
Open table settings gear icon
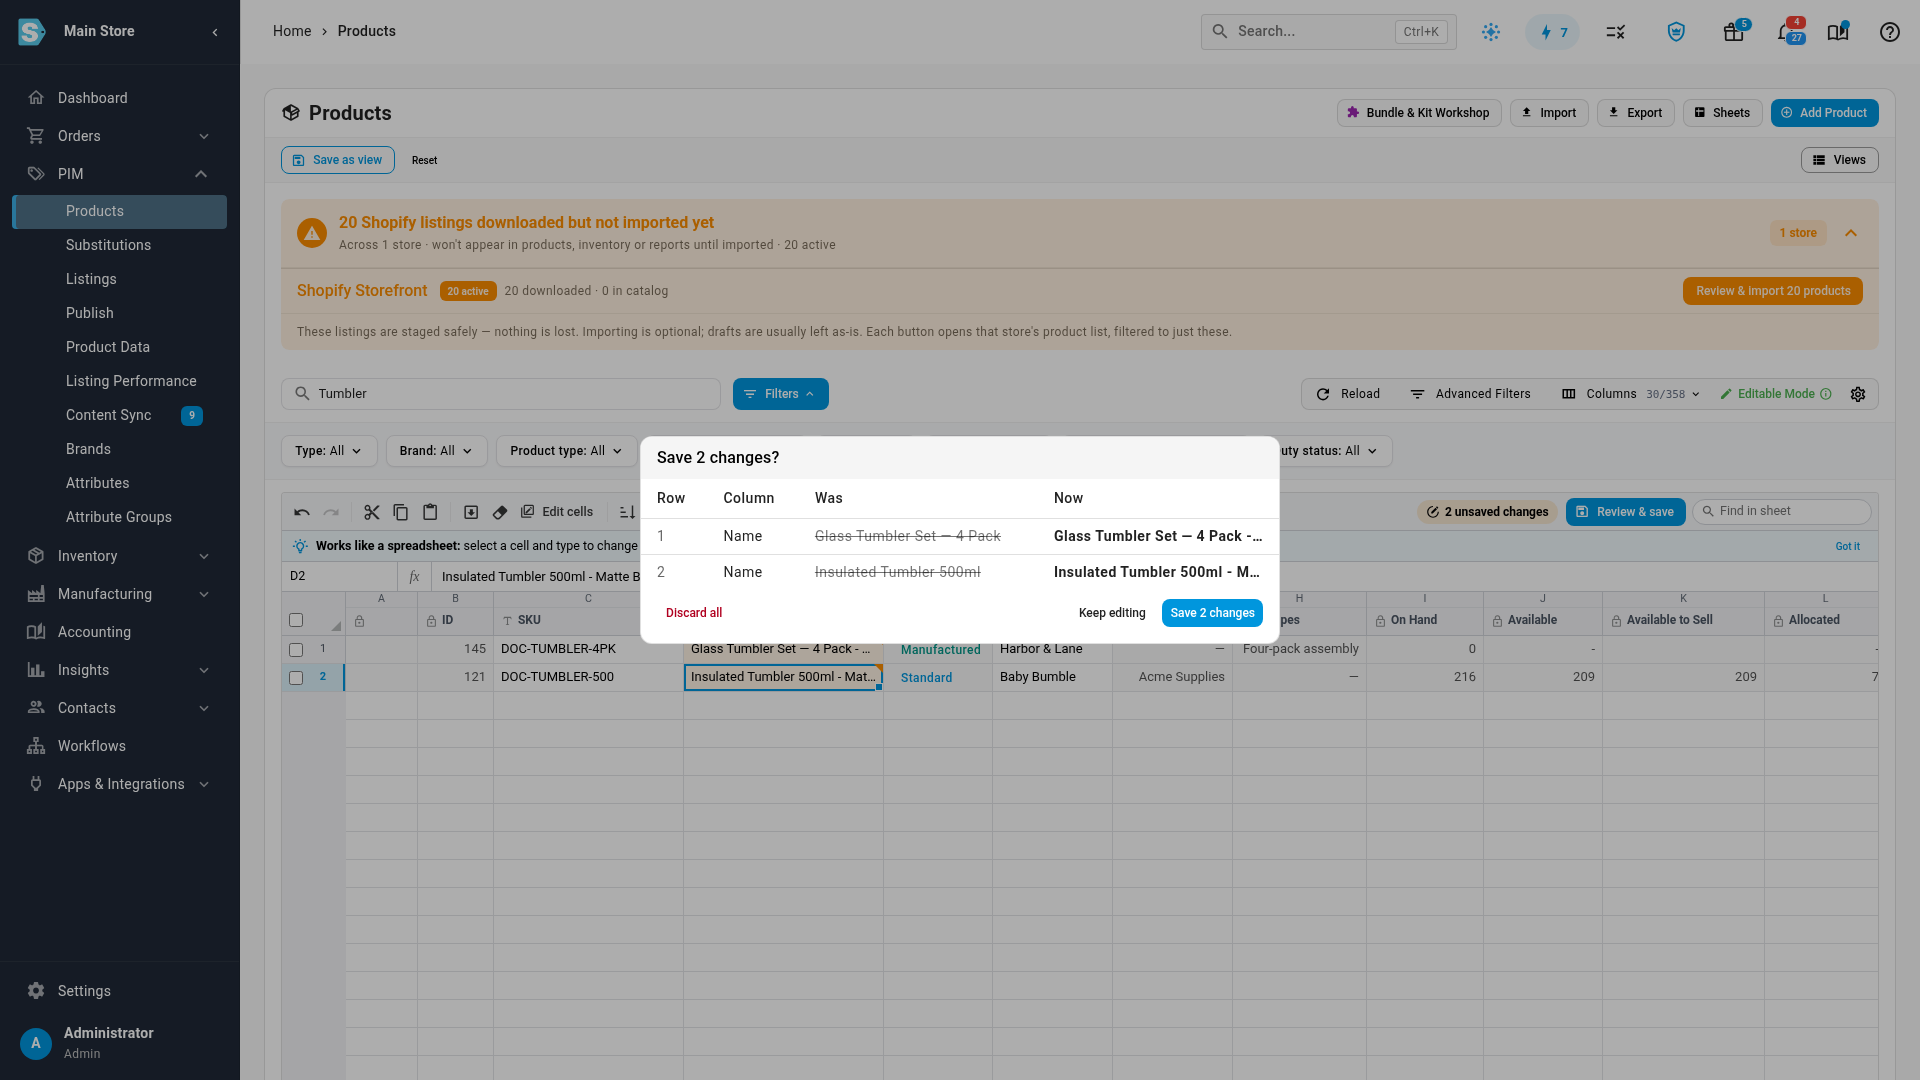(1858, 394)
